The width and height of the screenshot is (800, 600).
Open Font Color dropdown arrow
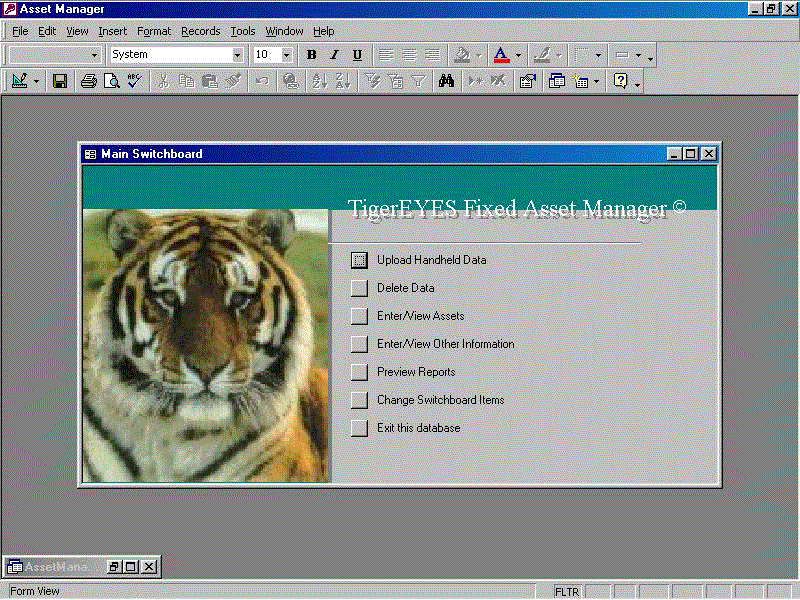click(518, 55)
